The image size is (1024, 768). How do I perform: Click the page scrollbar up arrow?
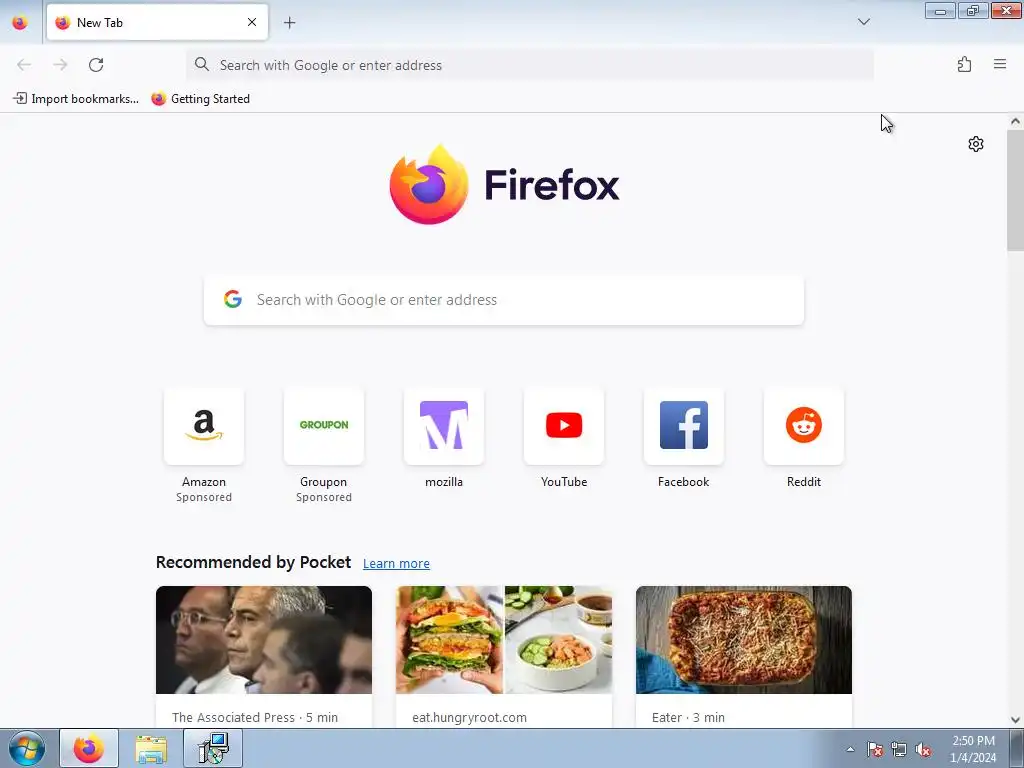[1015, 121]
